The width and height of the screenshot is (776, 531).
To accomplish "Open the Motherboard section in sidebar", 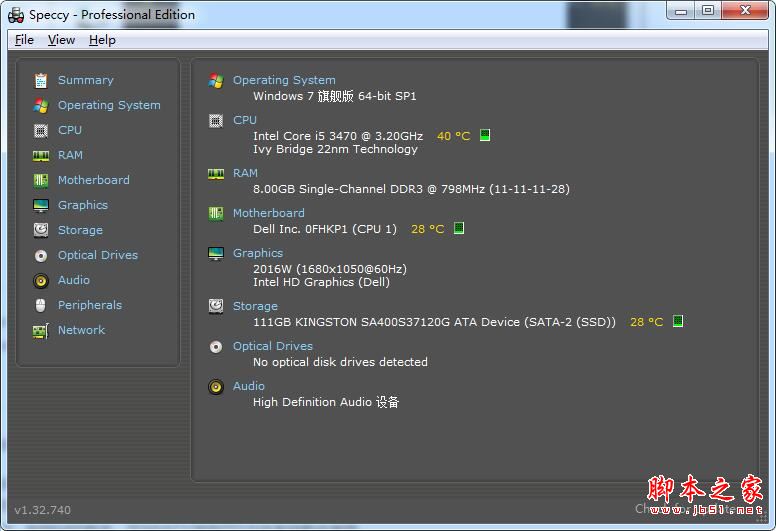I will coord(94,180).
